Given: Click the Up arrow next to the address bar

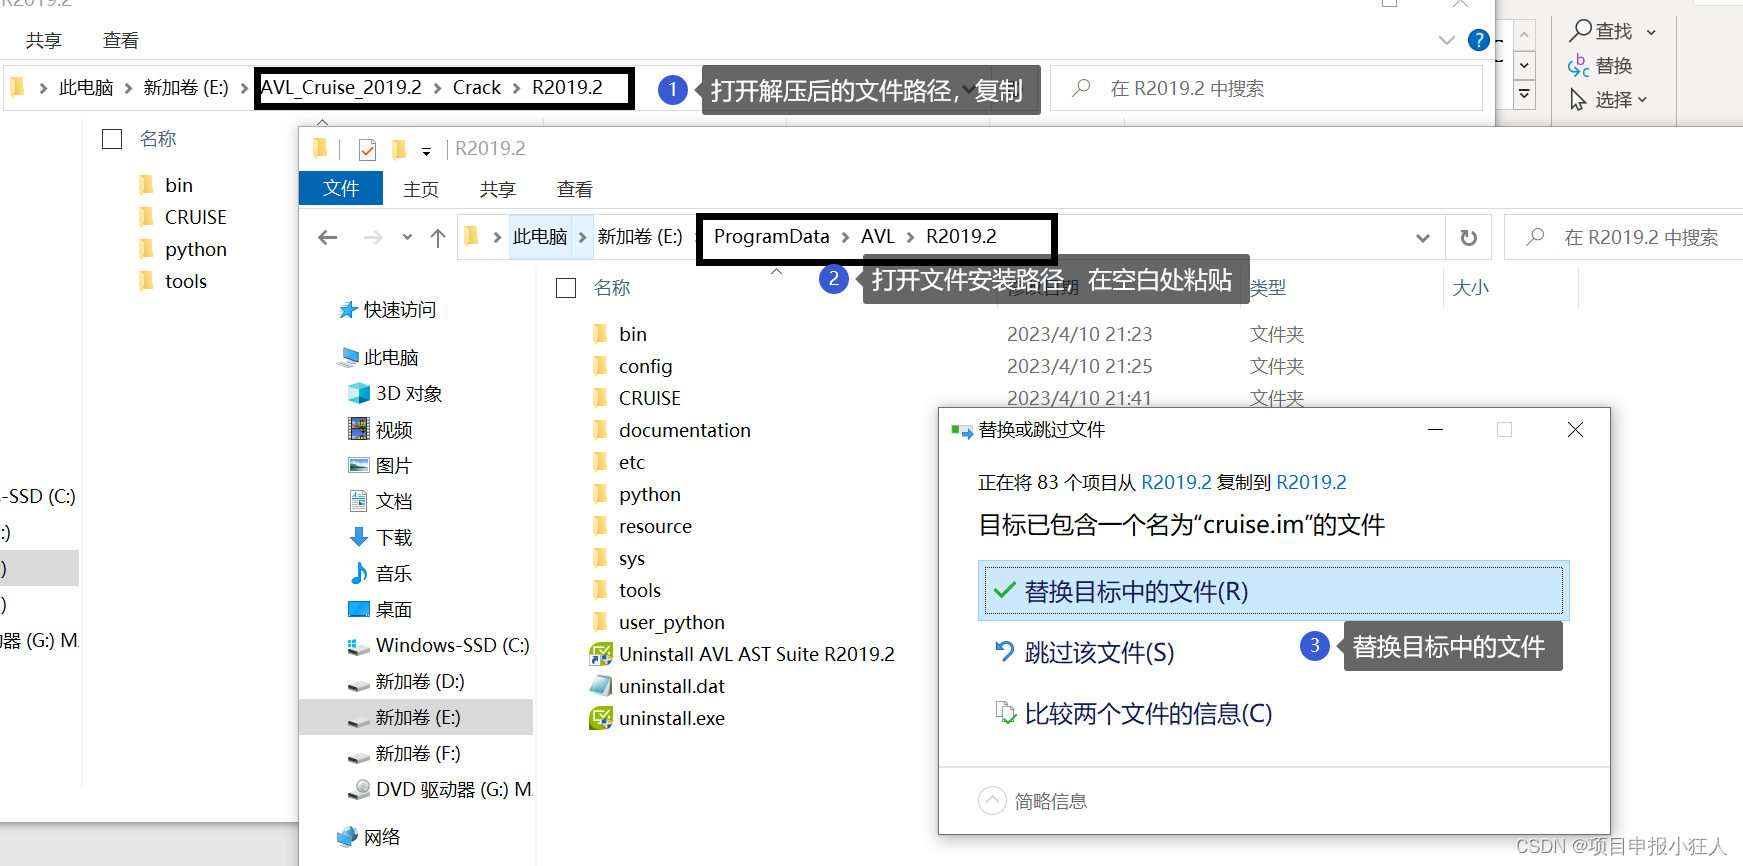Looking at the screenshot, I should click(438, 237).
